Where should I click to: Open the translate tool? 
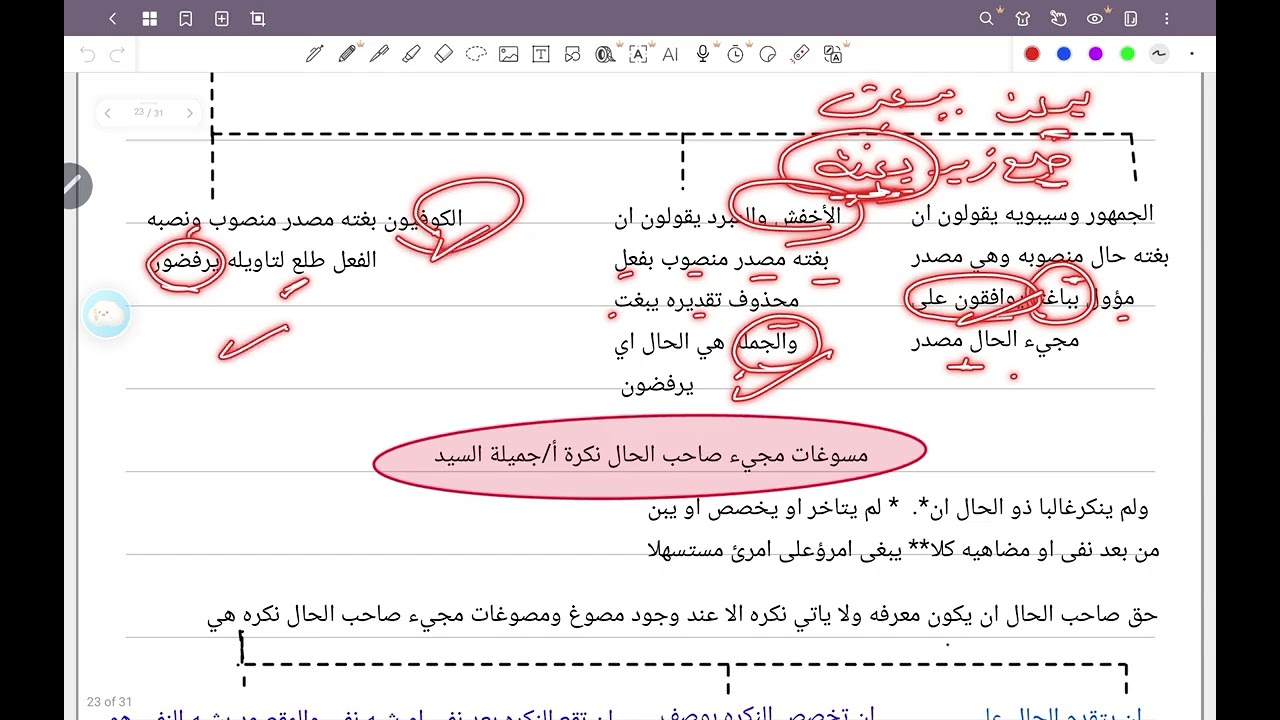[x=833, y=54]
